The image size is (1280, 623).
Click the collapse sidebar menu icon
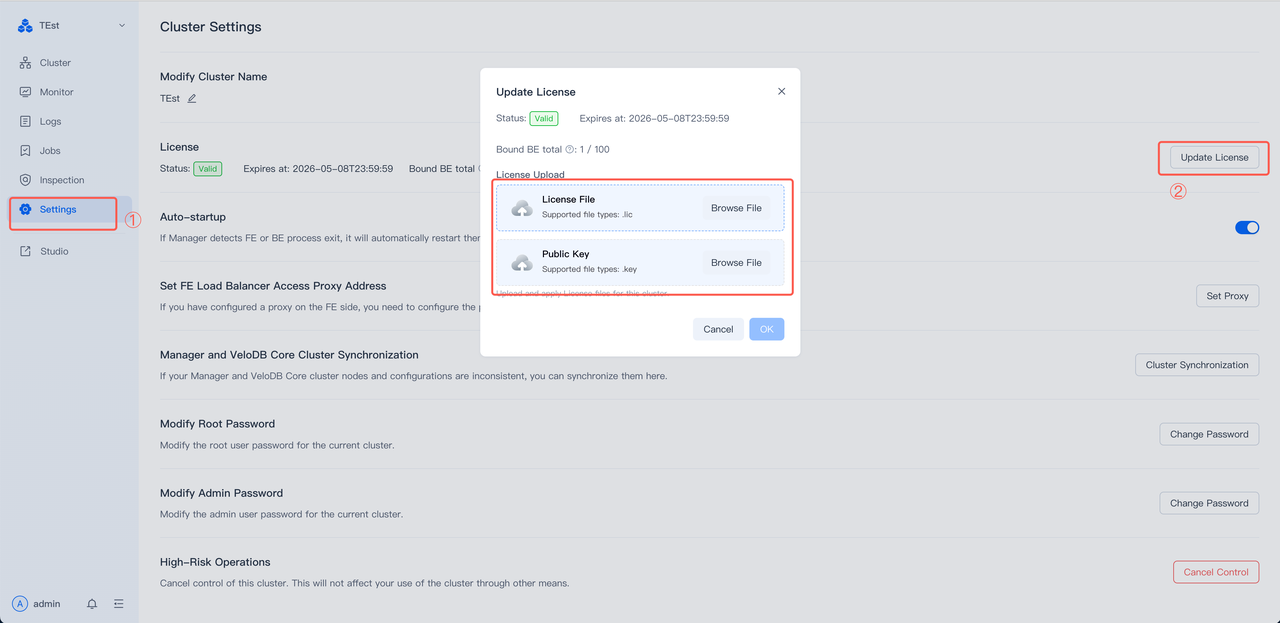point(119,604)
